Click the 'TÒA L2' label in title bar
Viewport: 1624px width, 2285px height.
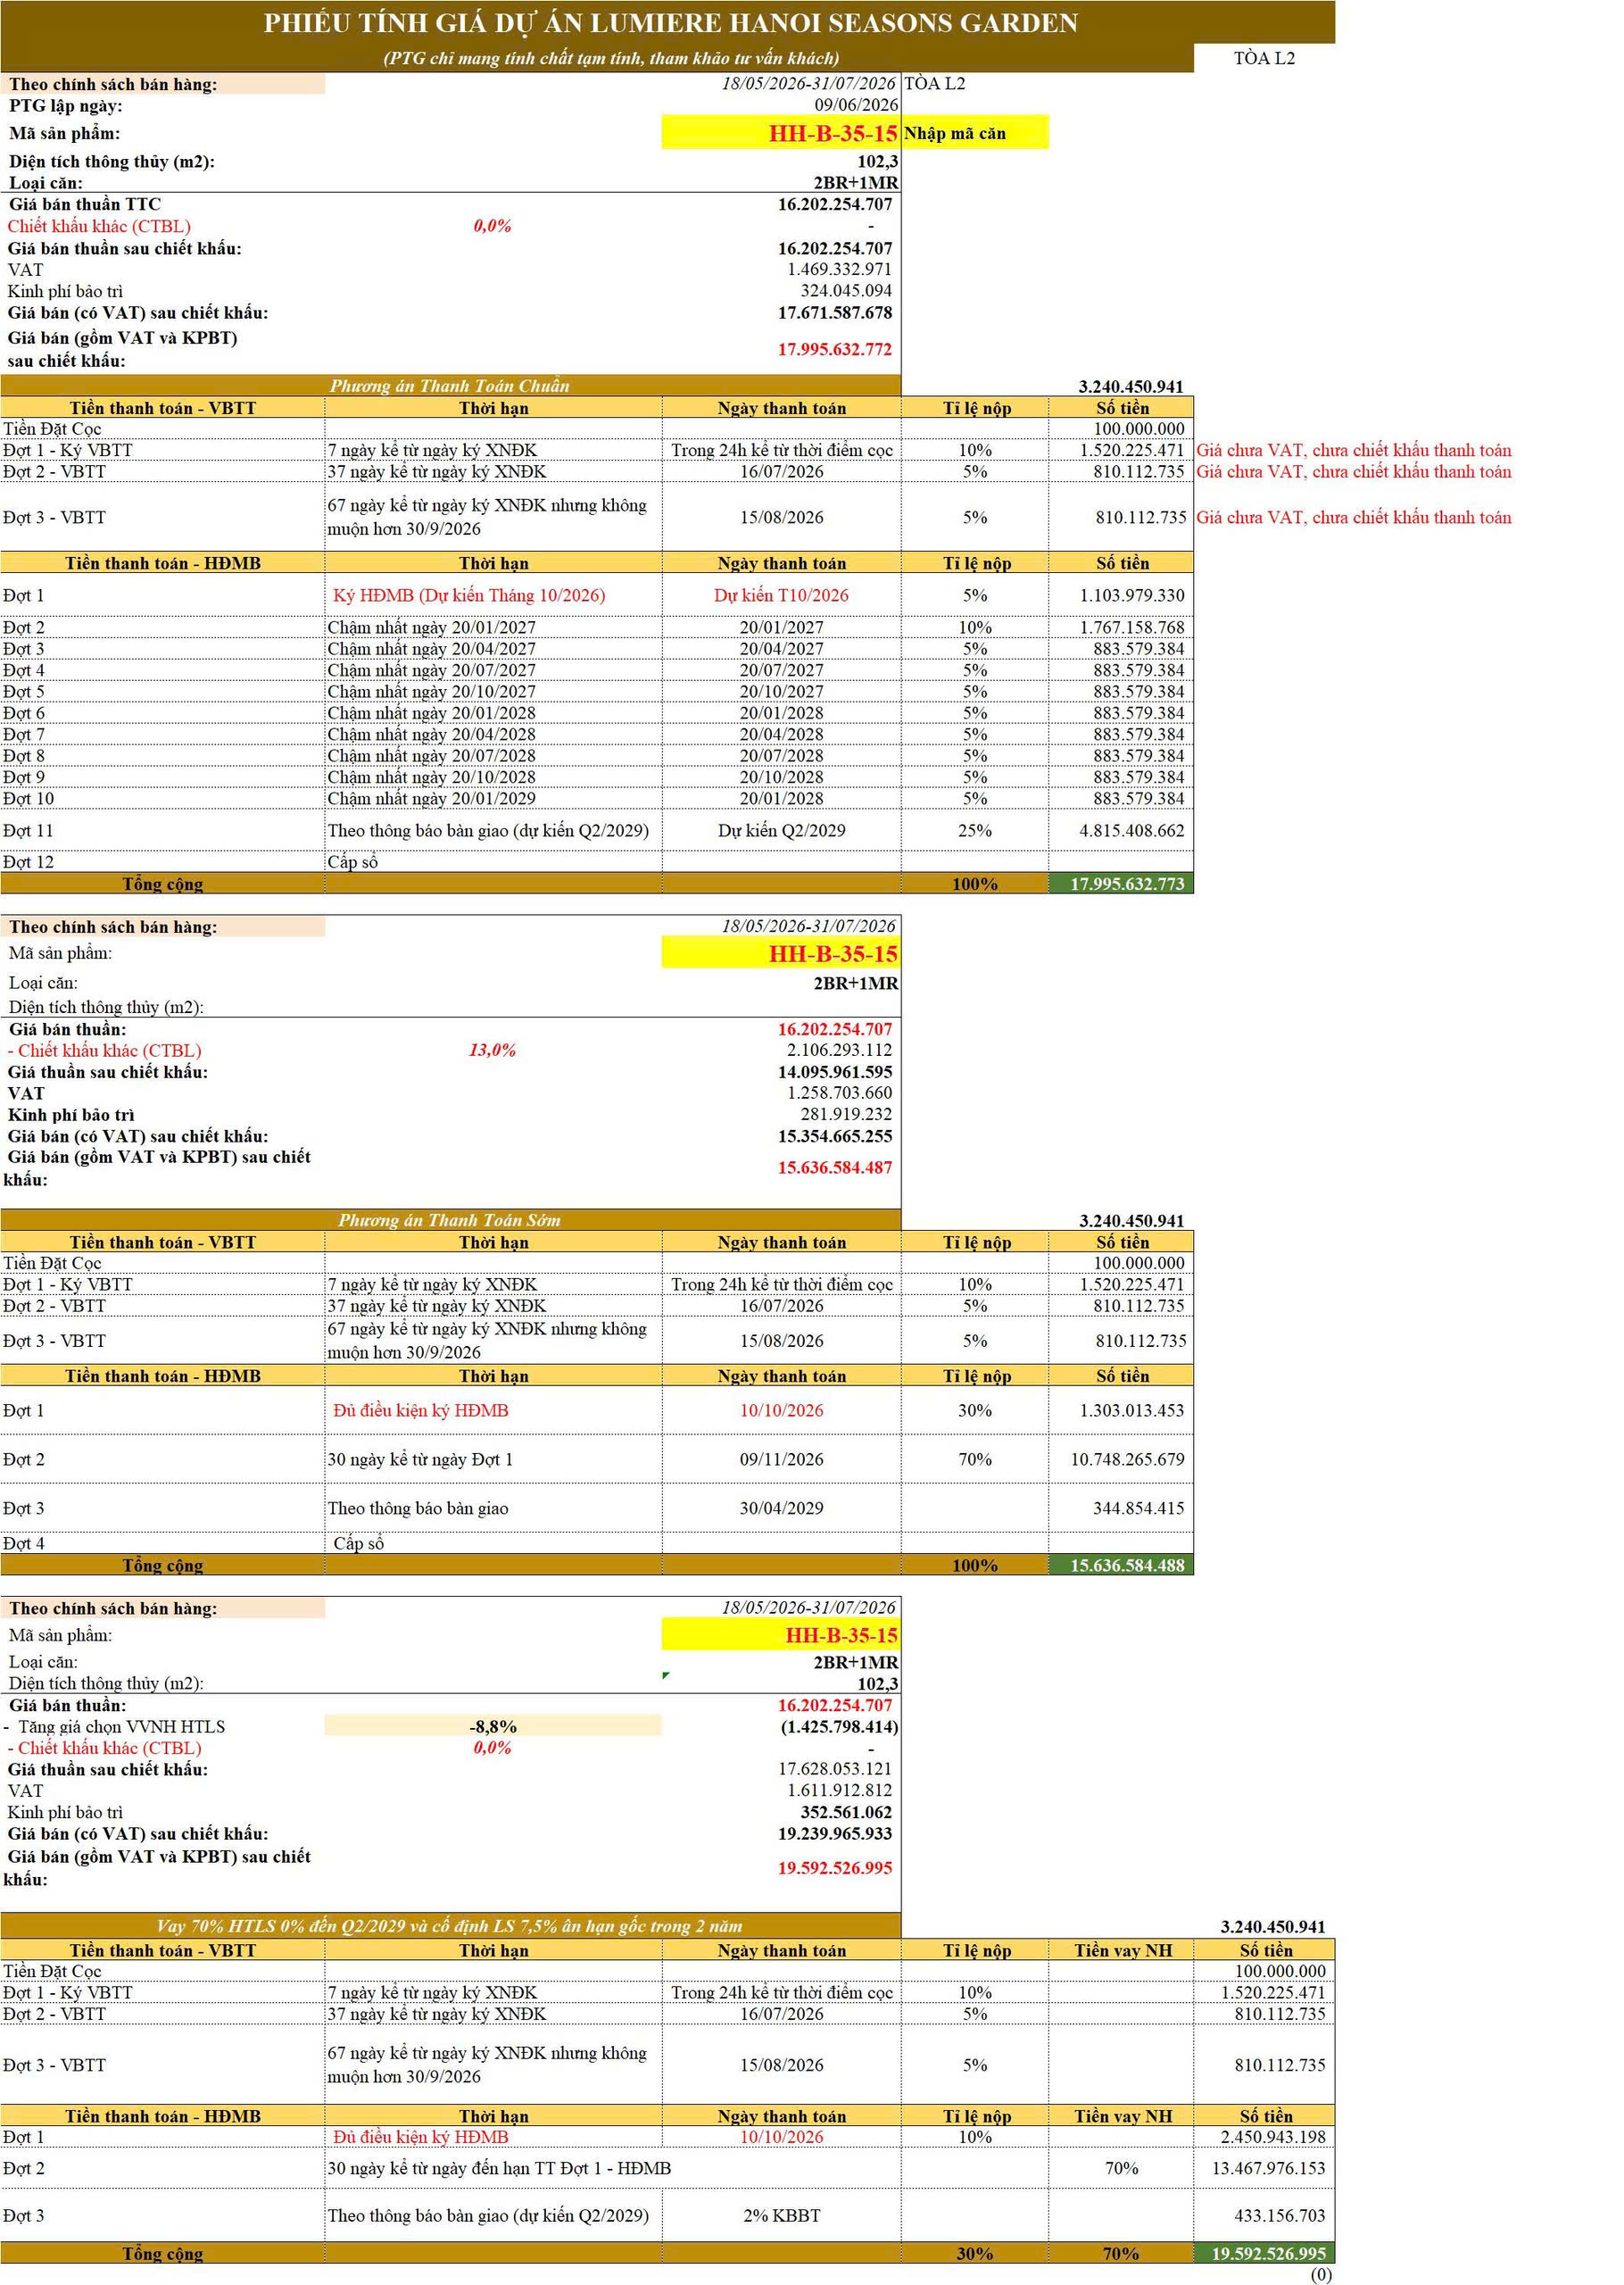coord(1264,58)
